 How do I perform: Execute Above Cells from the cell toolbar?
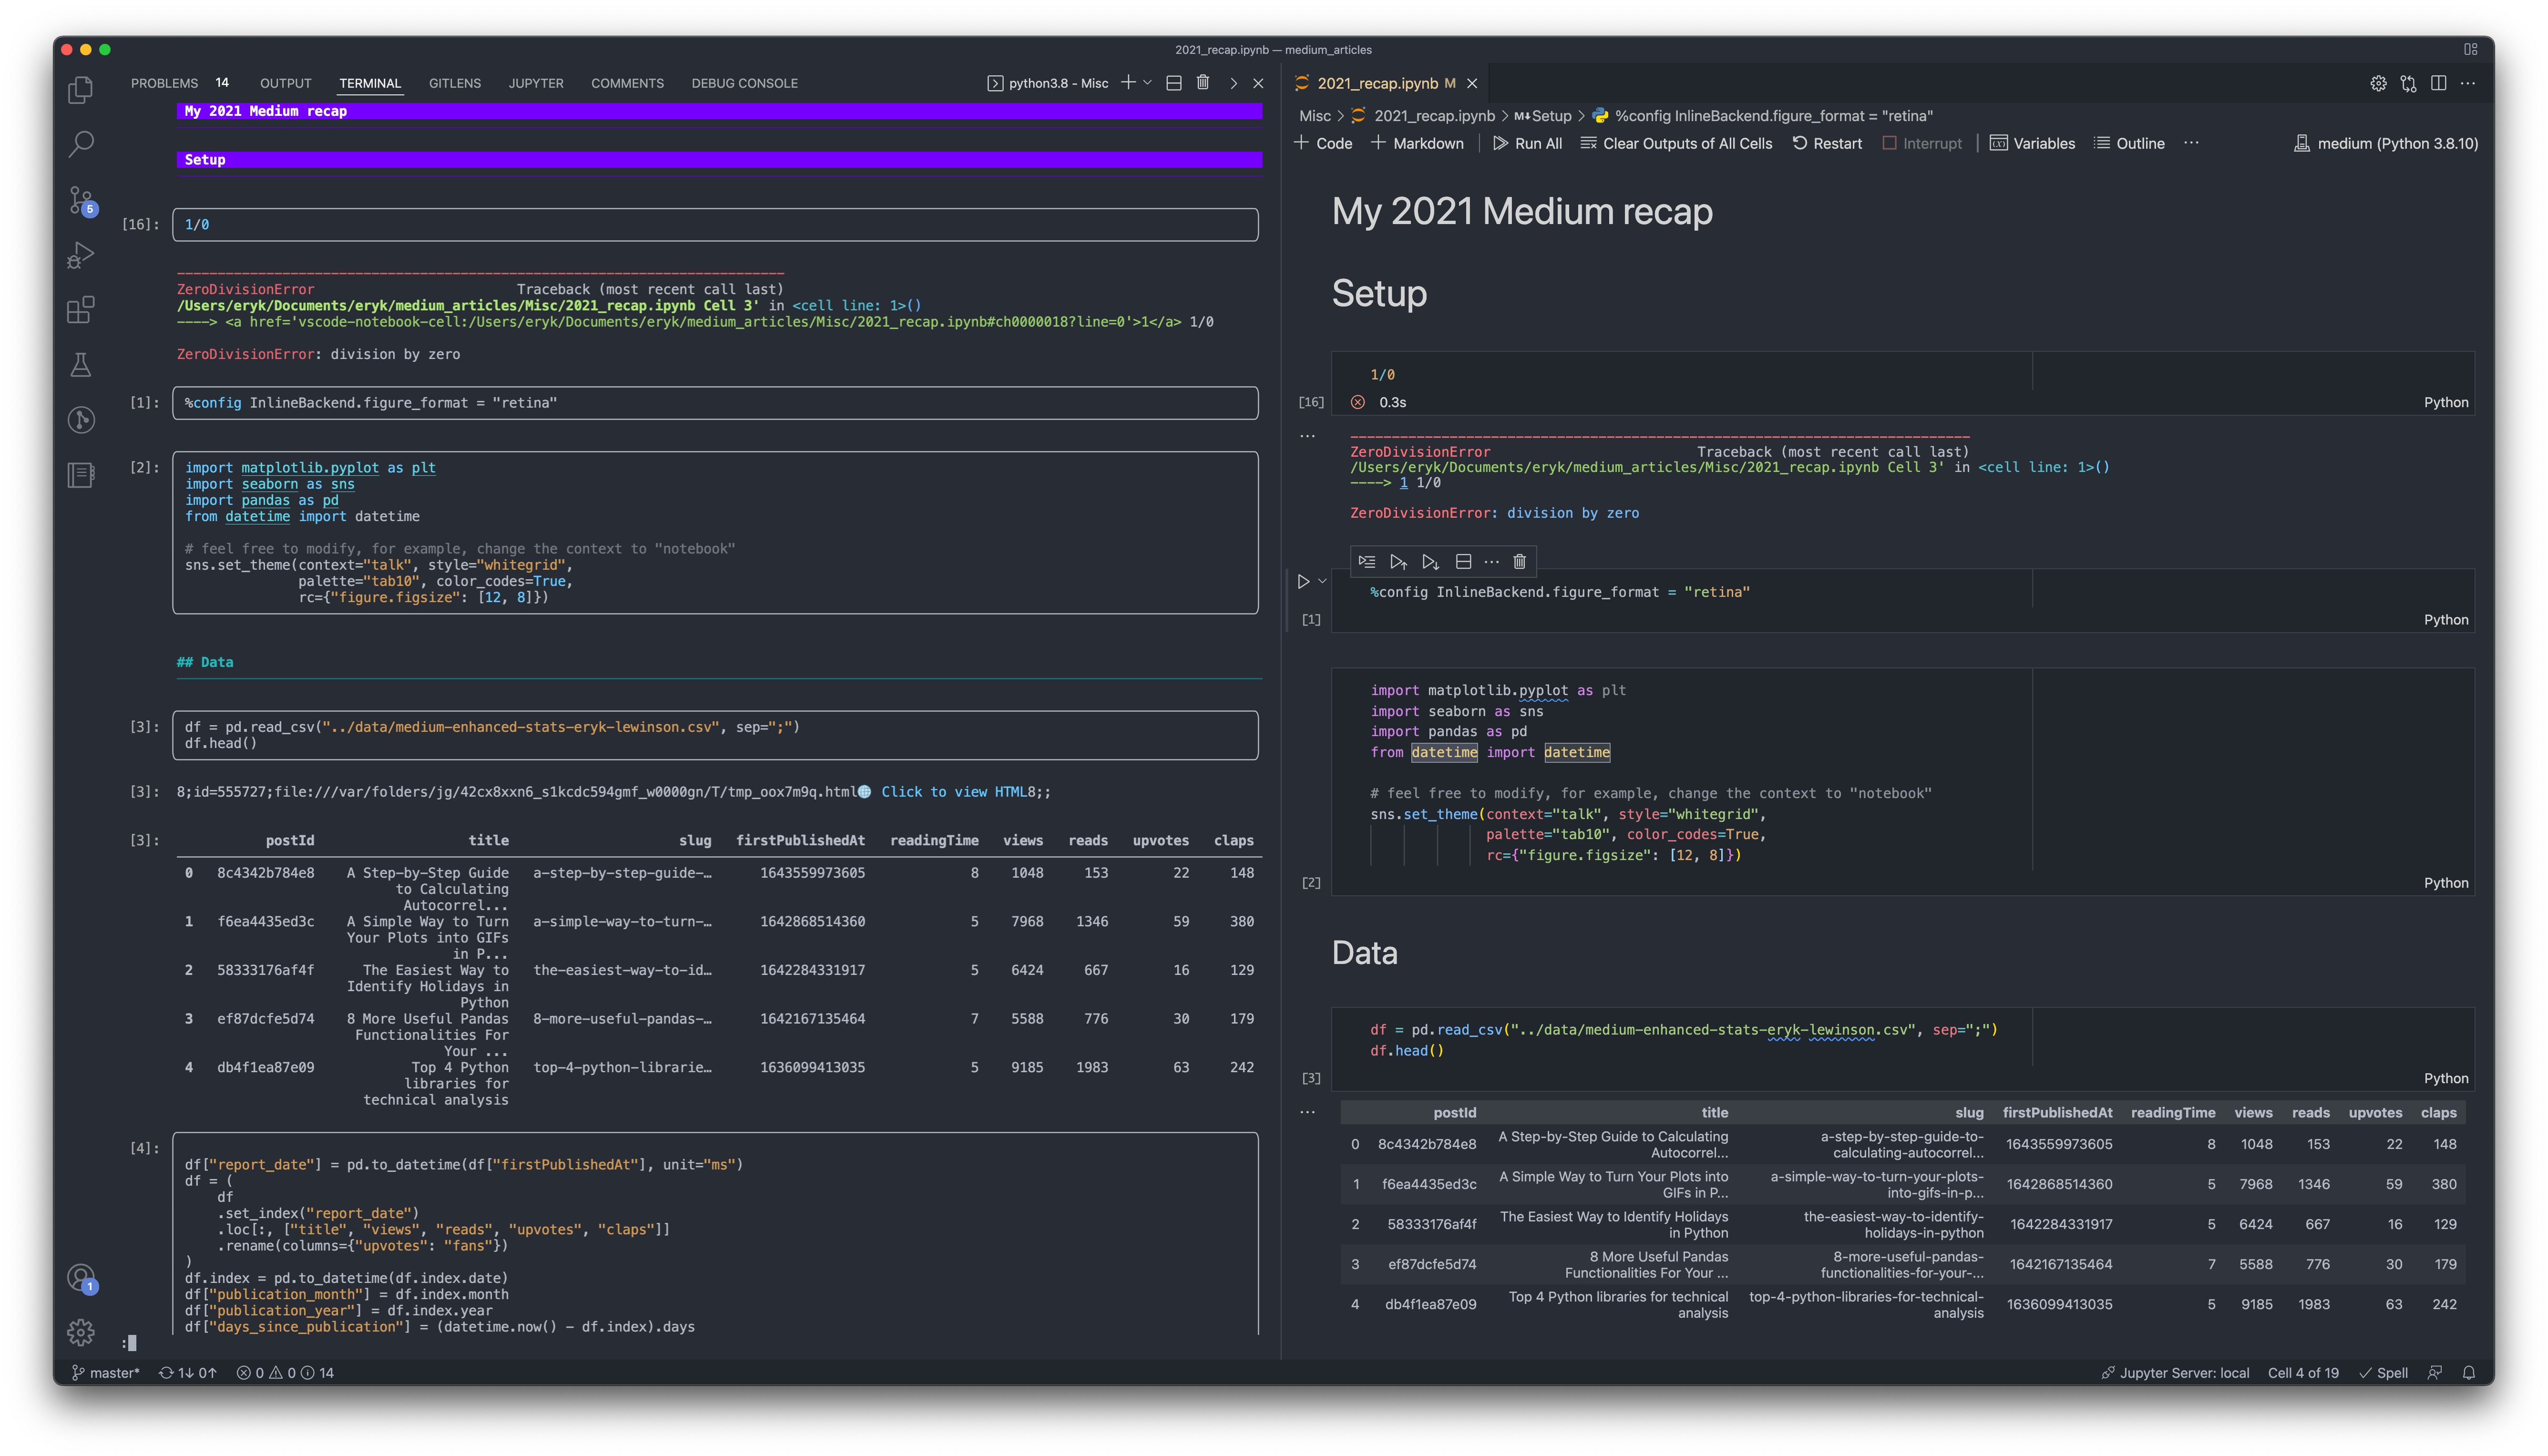coord(1398,562)
